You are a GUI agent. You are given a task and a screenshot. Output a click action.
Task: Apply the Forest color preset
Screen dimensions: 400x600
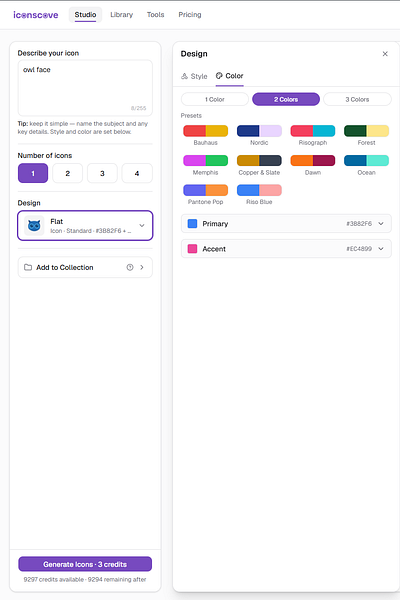click(366, 131)
